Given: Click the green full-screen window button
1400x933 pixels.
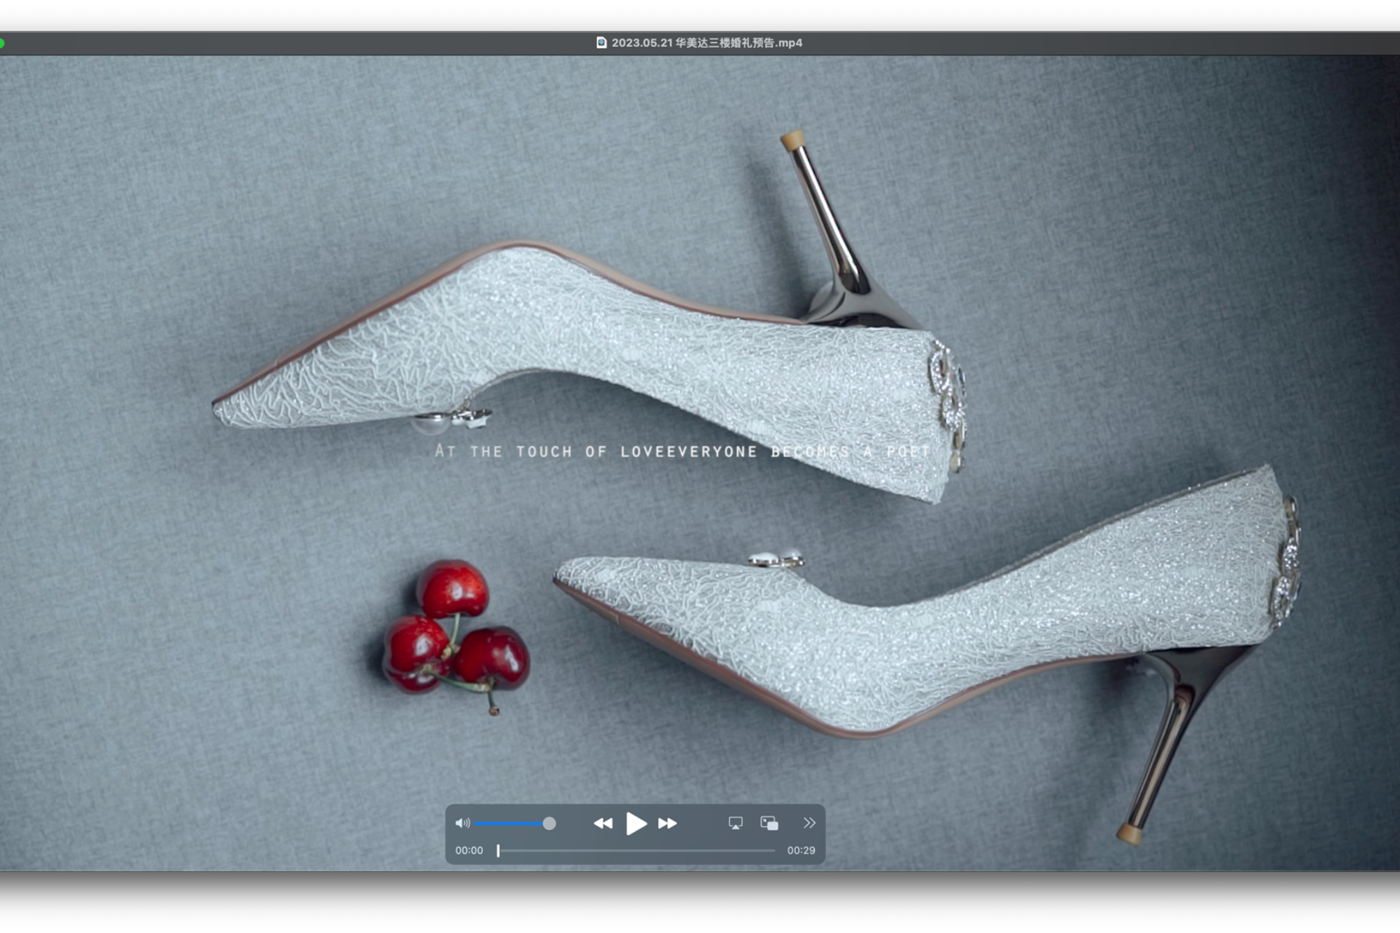Looking at the screenshot, I should 2,43.
